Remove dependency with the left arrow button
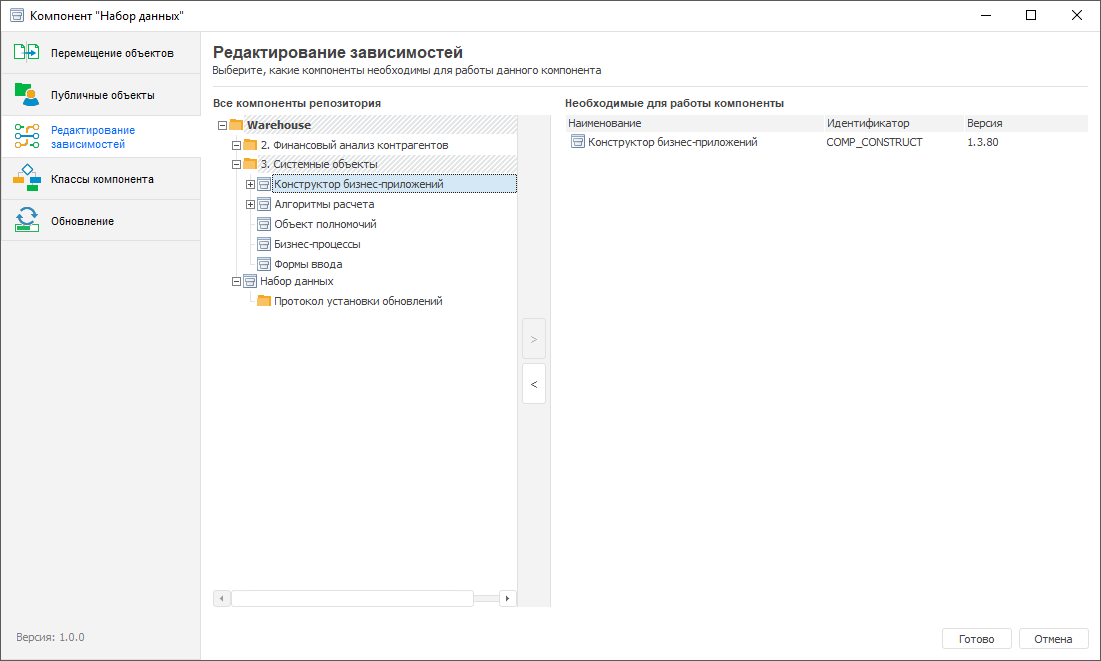The width and height of the screenshot is (1101, 661). (534, 384)
